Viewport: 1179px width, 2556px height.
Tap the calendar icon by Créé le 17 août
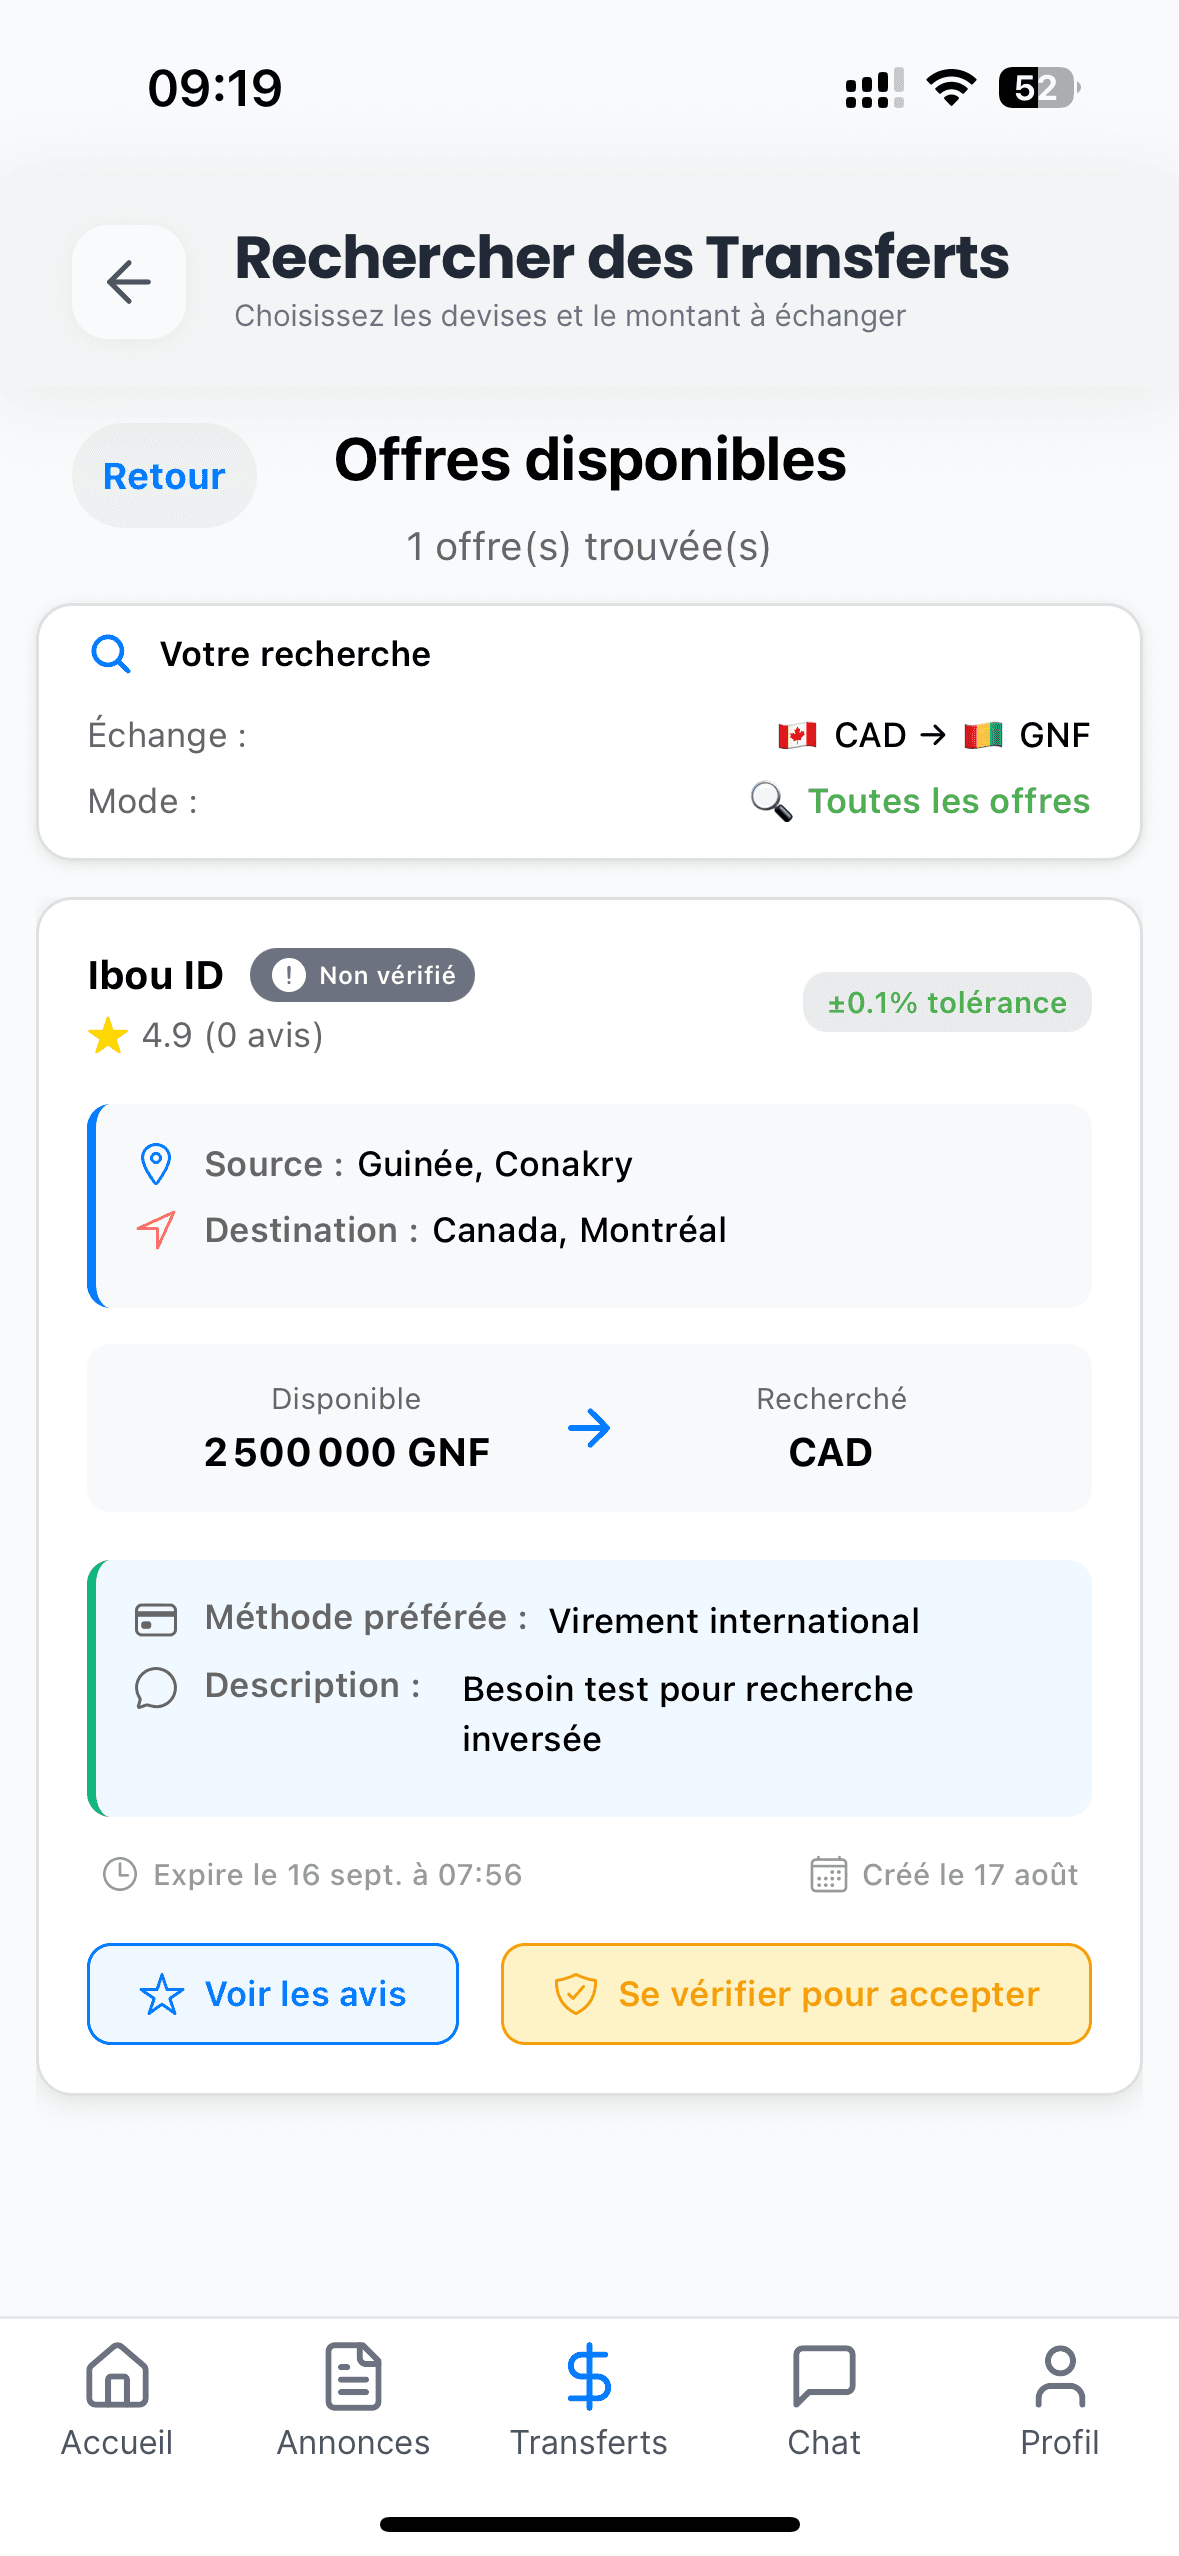pyautogui.click(x=828, y=1874)
